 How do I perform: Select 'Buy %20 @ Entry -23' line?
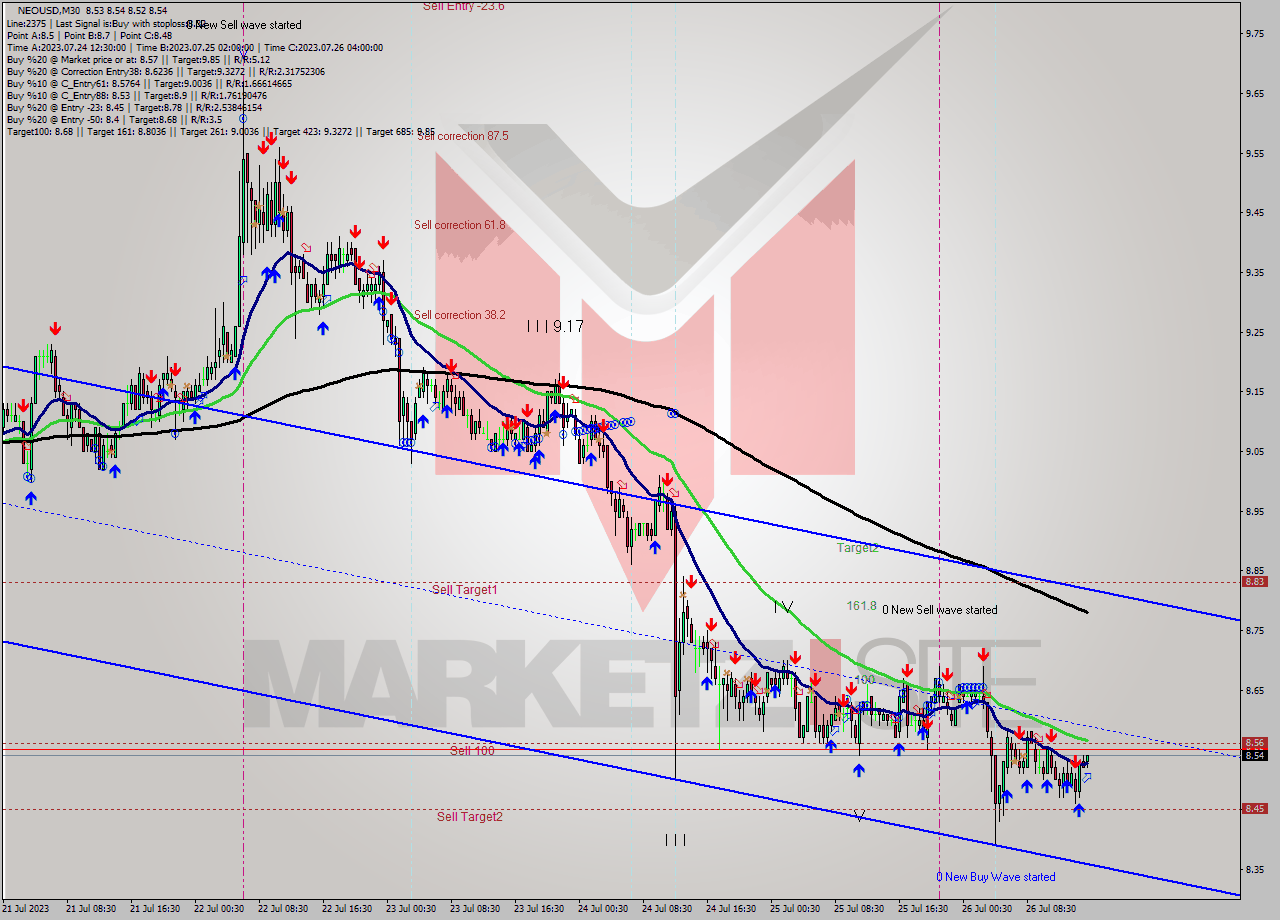click(x=134, y=108)
